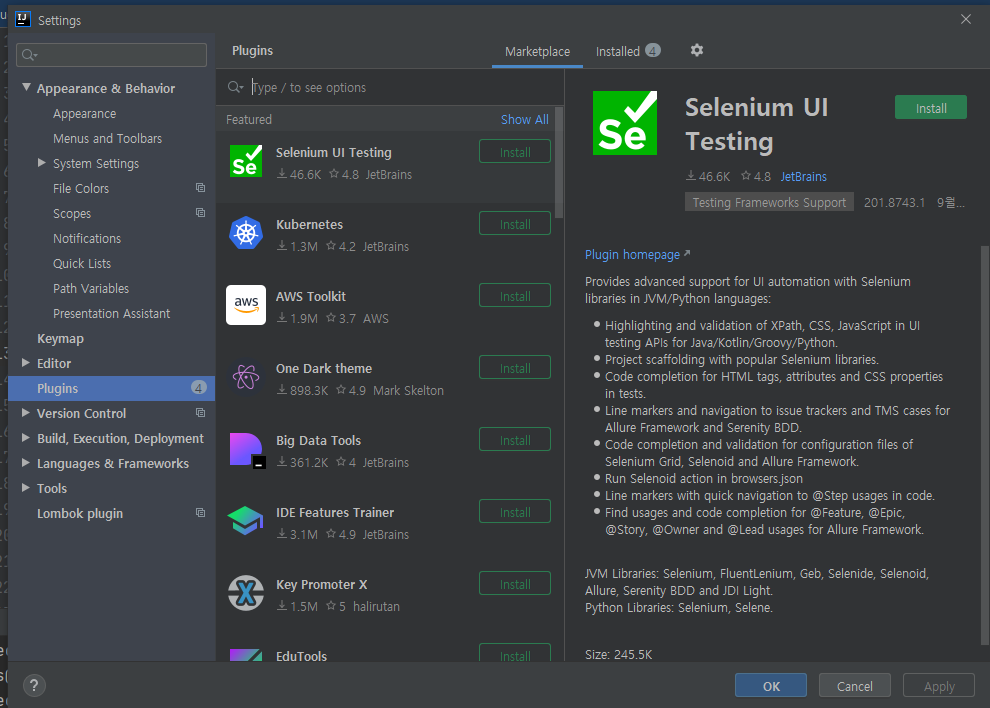The image size is (990, 708).
Task: Click the IDE Features Trainer graduation cap icon
Action: (x=246, y=521)
